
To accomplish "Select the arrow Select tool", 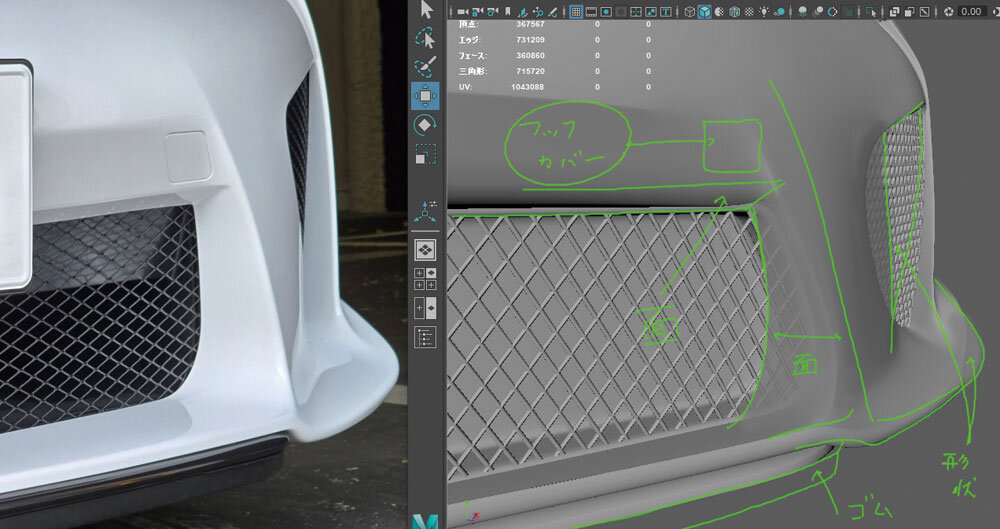I will coord(426,10).
